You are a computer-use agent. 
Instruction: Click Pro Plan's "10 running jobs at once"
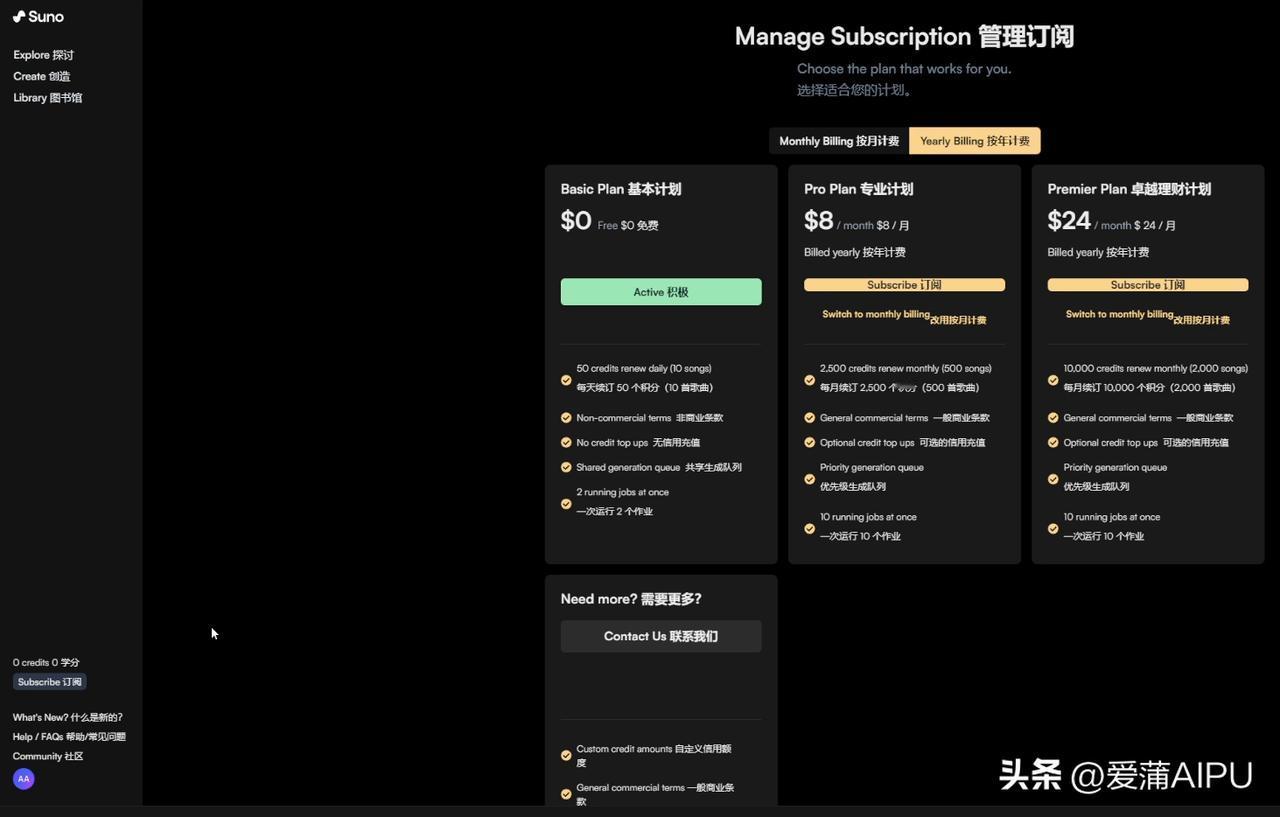(x=868, y=518)
